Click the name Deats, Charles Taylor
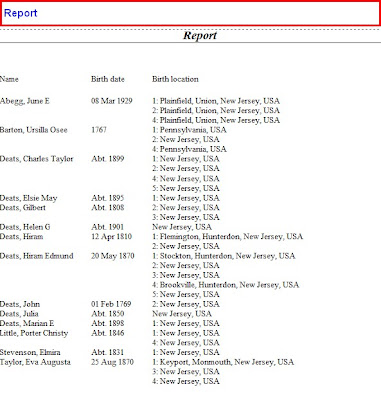The image size is (381, 400). [x=36, y=159]
